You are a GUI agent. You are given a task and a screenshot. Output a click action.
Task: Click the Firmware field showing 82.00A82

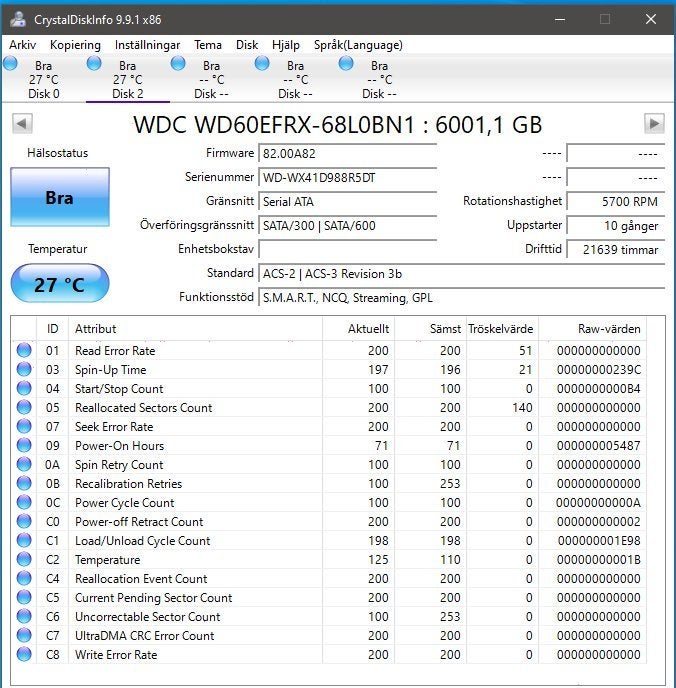point(347,154)
